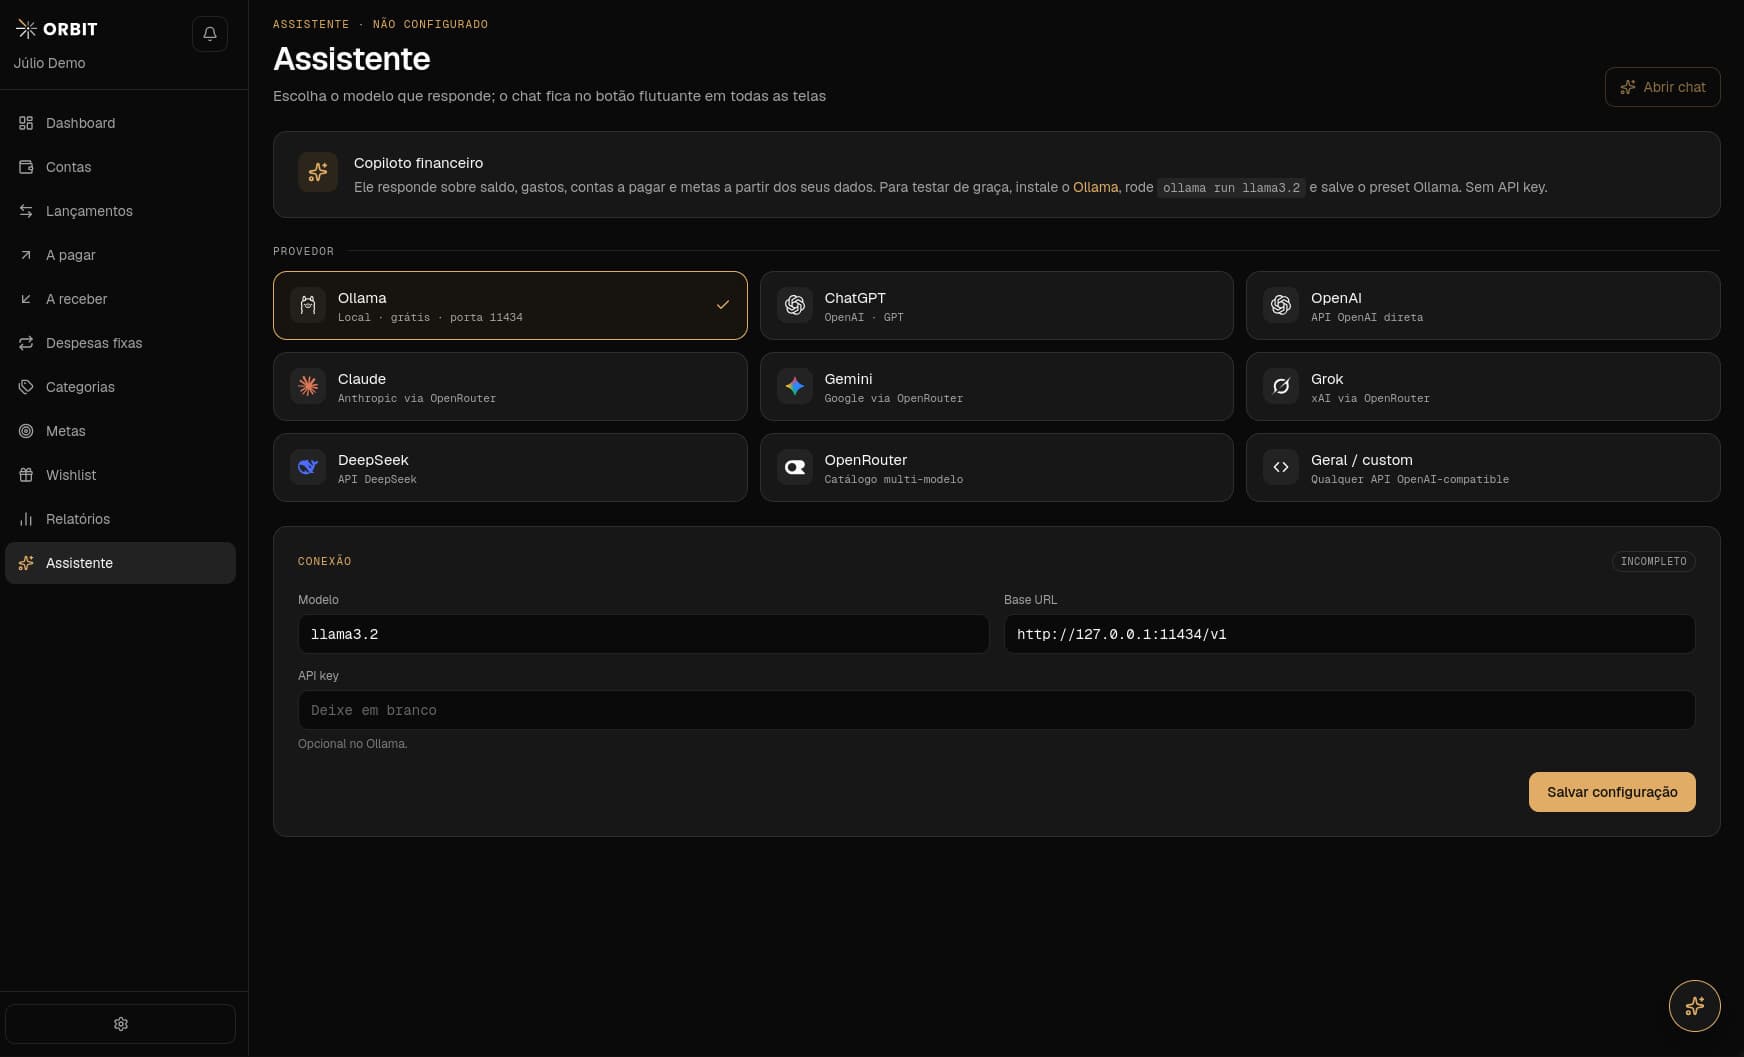Viewport: 1744px width, 1057px height.
Task: Click the Metas target icon
Action: point(26,431)
